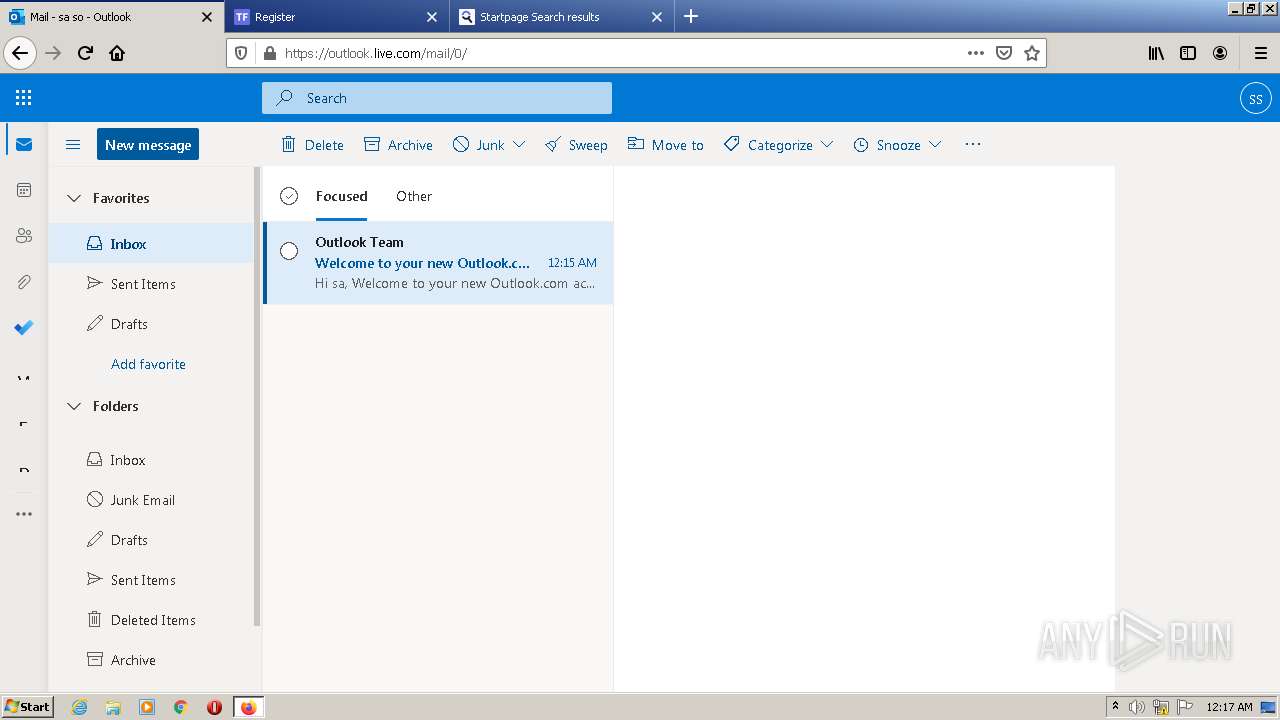Bookmark this page with star icon
Screen dimensions: 1280x720
[1032, 53]
